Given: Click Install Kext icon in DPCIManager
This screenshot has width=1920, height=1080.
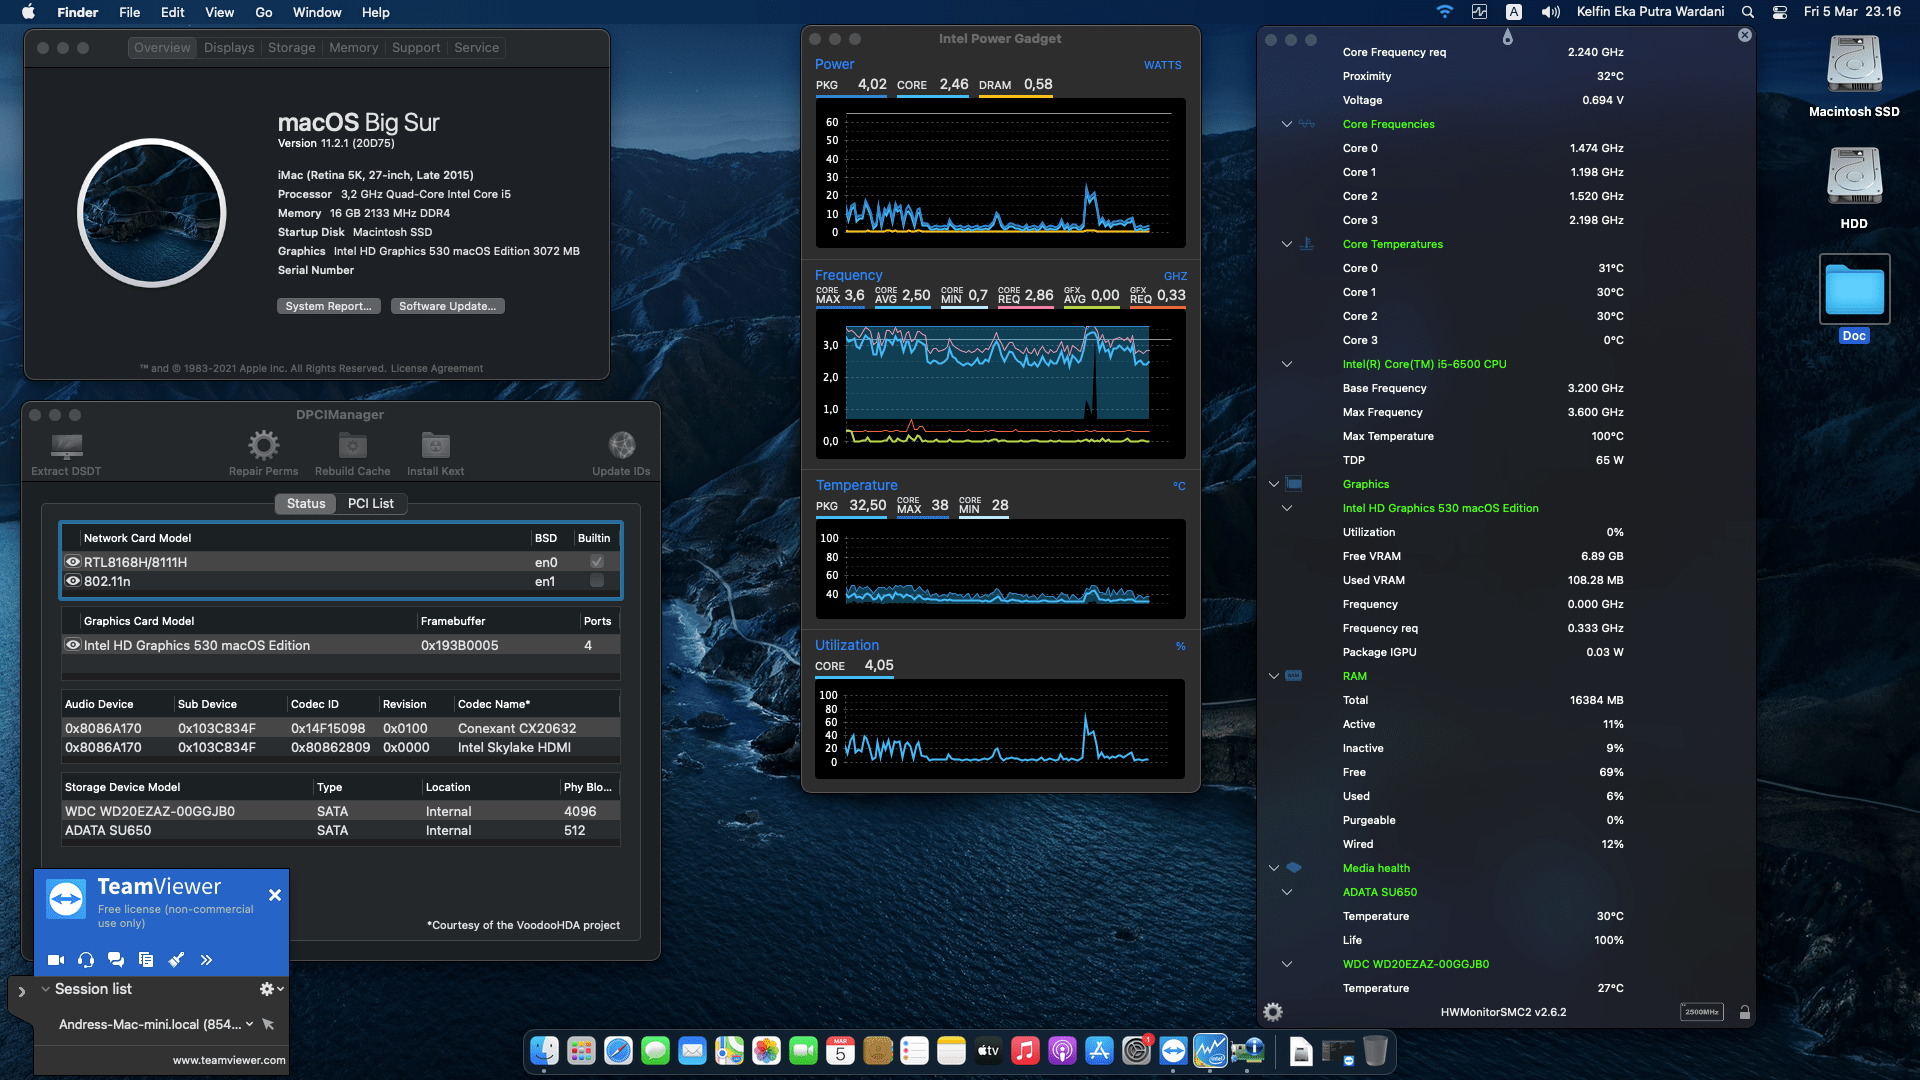Looking at the screenshot, I should point(435,445).
